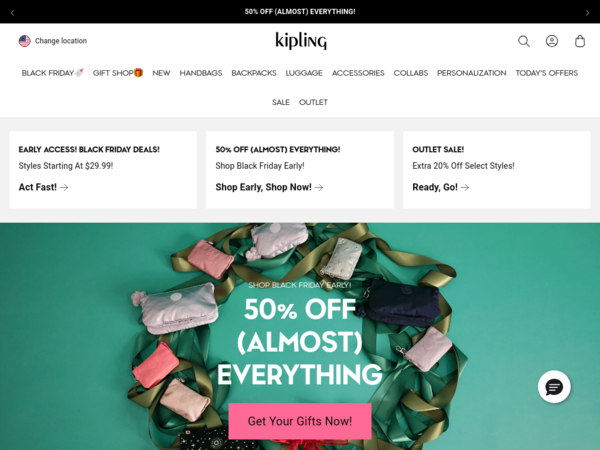The height and width of the screenshot is (450, 600).
Task: Open the Accessories menu item
Action: click(x=358, y=73)
